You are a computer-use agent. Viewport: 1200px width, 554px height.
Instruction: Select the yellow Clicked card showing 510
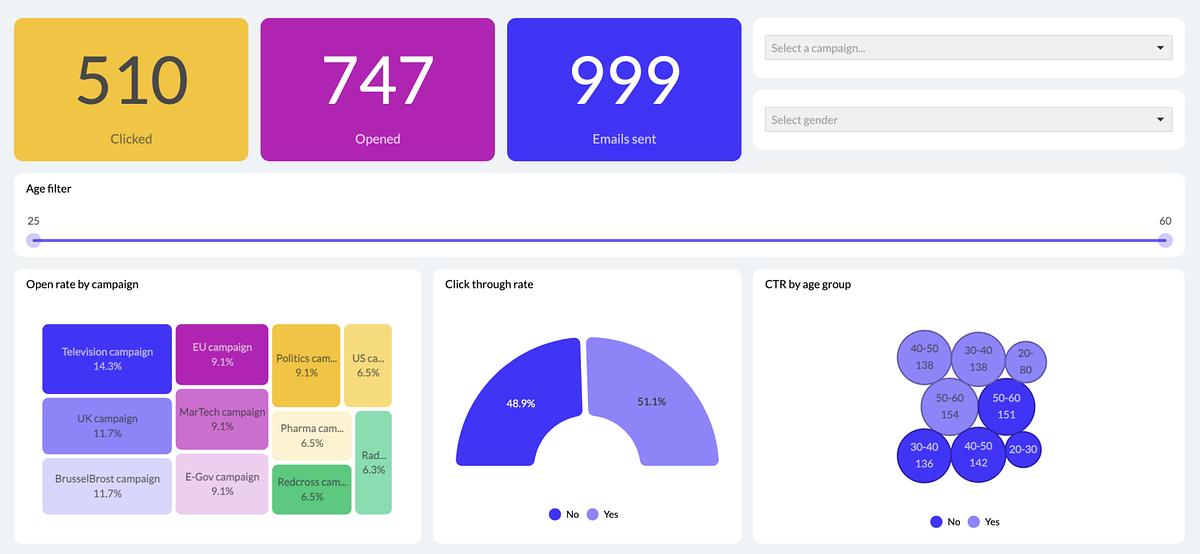pos(131,89)
